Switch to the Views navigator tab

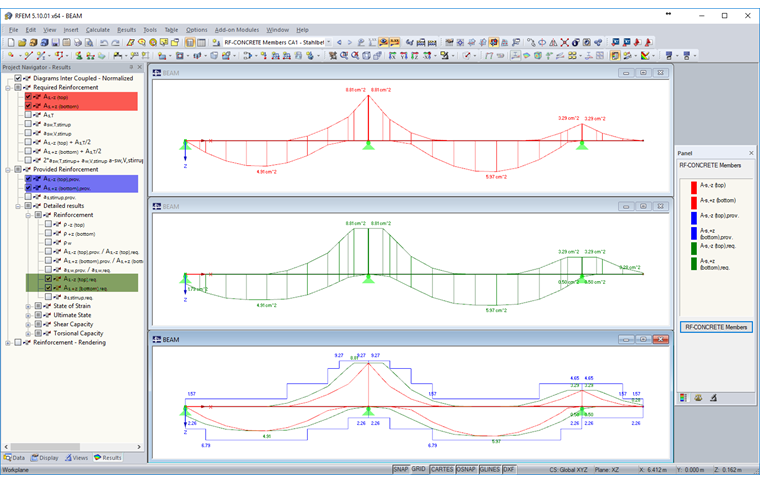pos(77,458)
